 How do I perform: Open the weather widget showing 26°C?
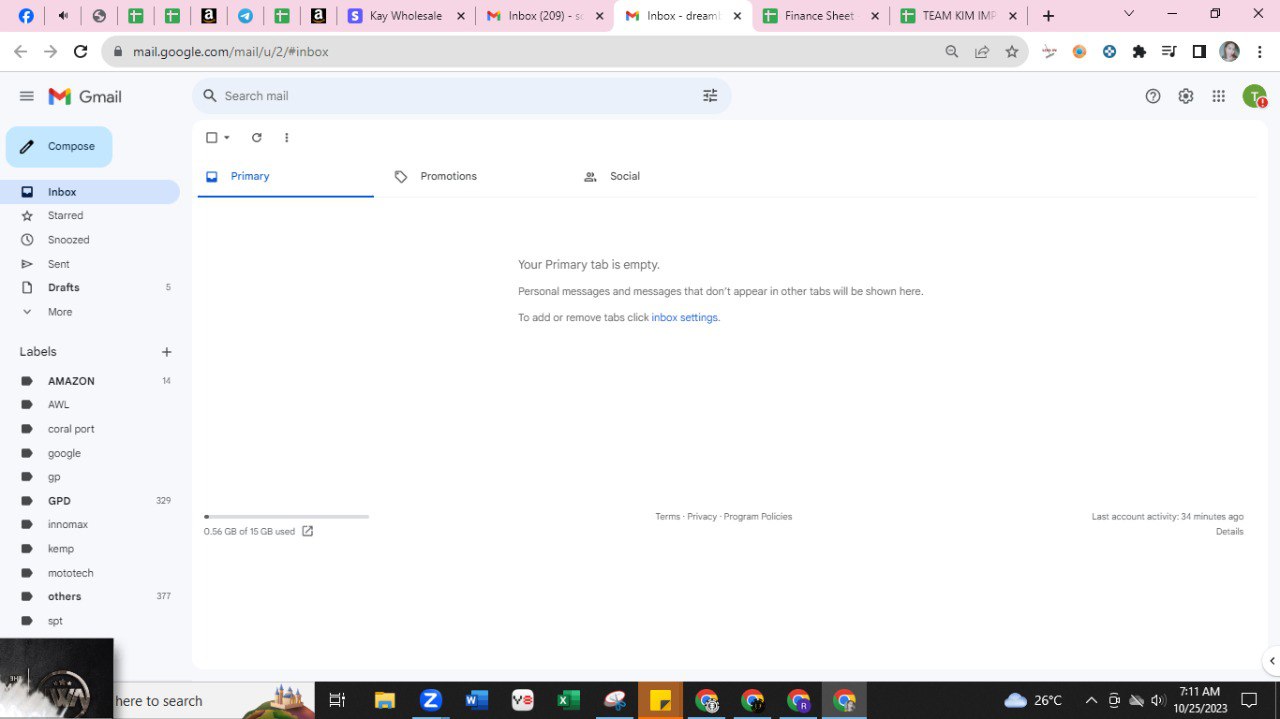click(x=1033, y=700)
